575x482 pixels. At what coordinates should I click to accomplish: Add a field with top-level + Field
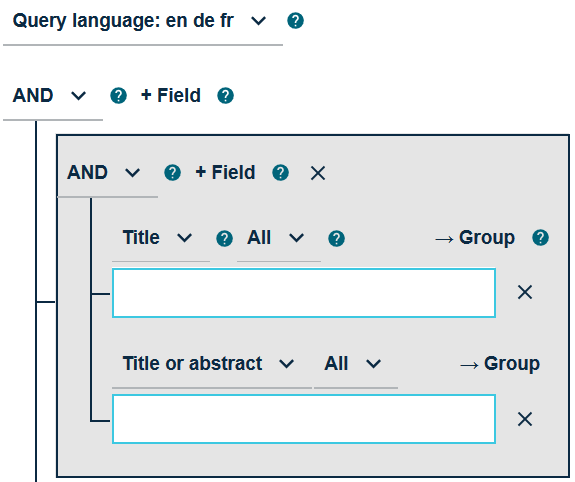[171, 96]
